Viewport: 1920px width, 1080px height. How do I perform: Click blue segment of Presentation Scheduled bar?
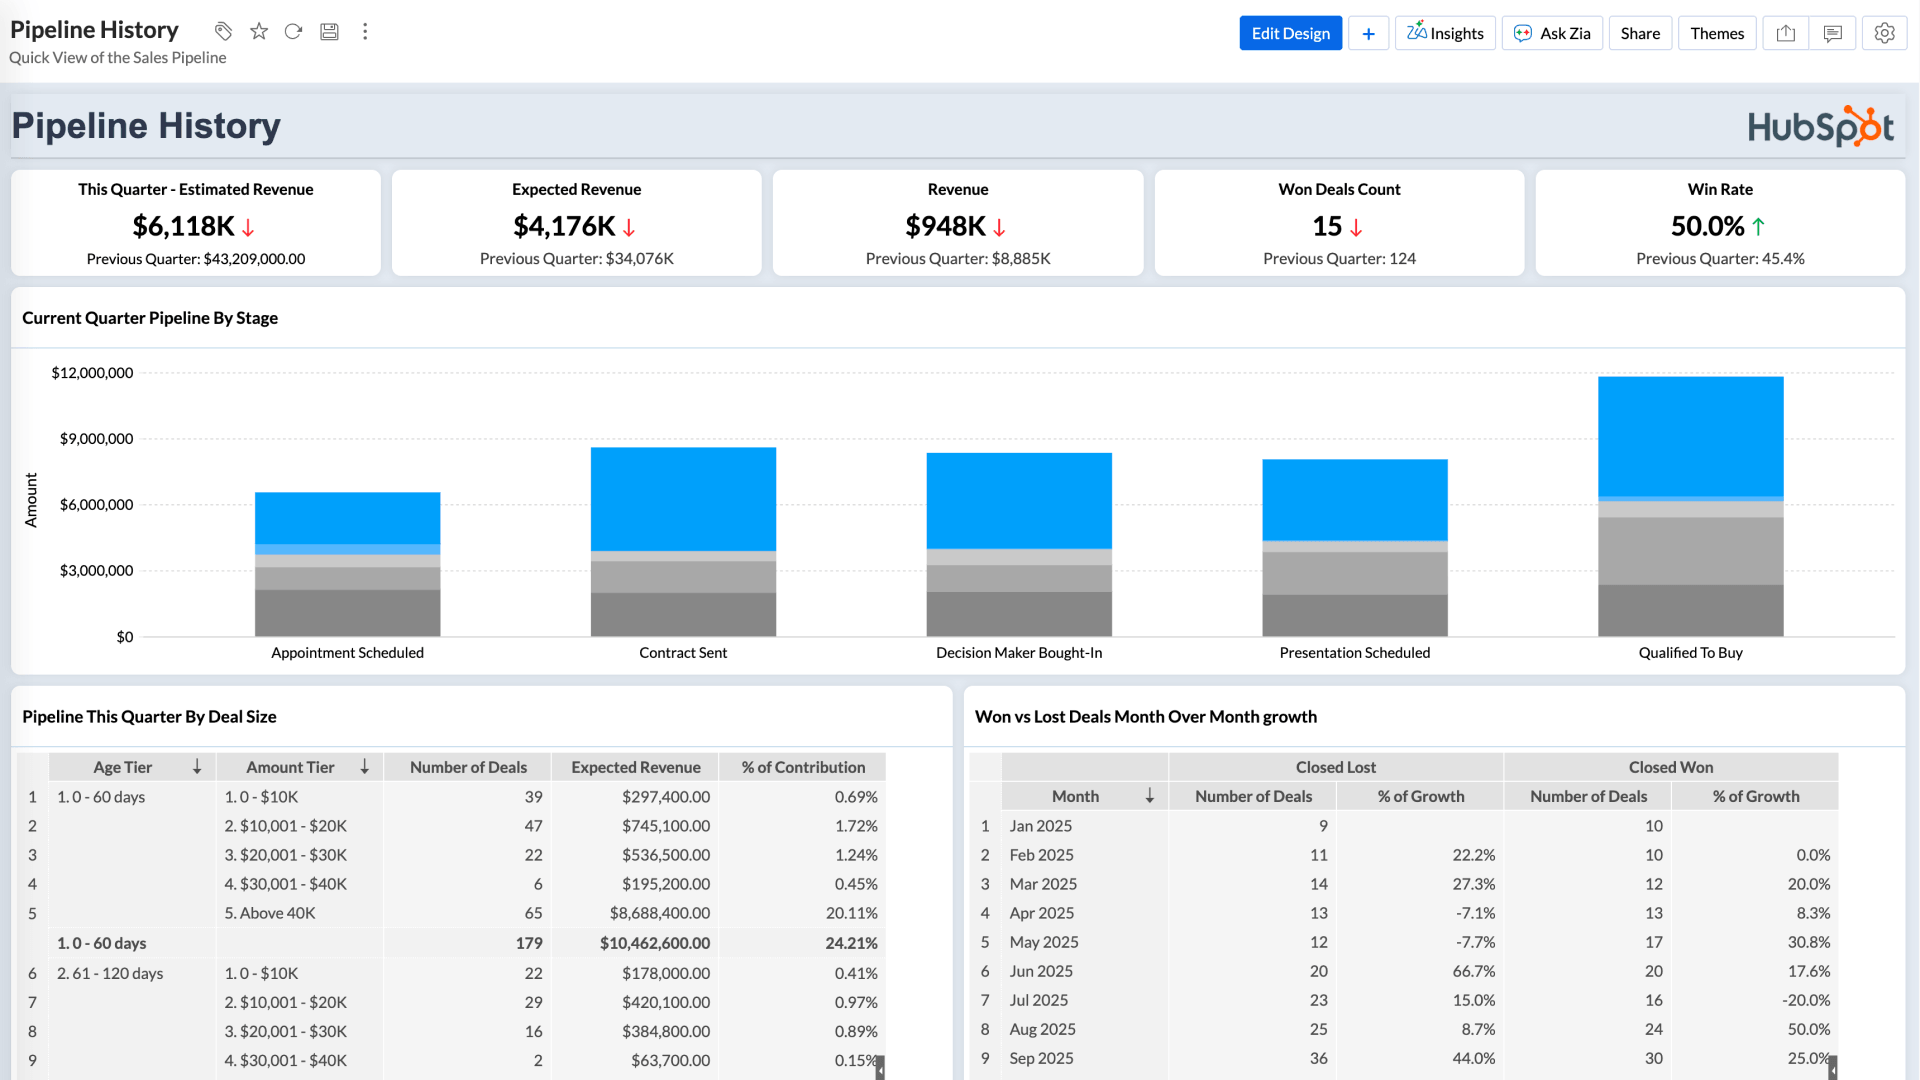click(1354, 500)
